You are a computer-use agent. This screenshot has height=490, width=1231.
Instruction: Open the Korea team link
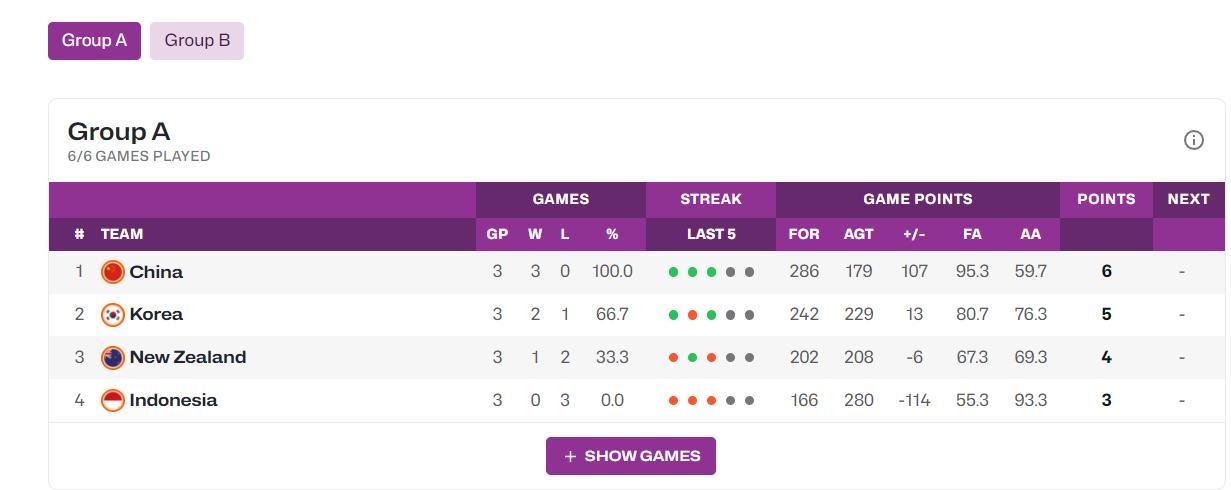pyautogui.click(x=156, y=315)
